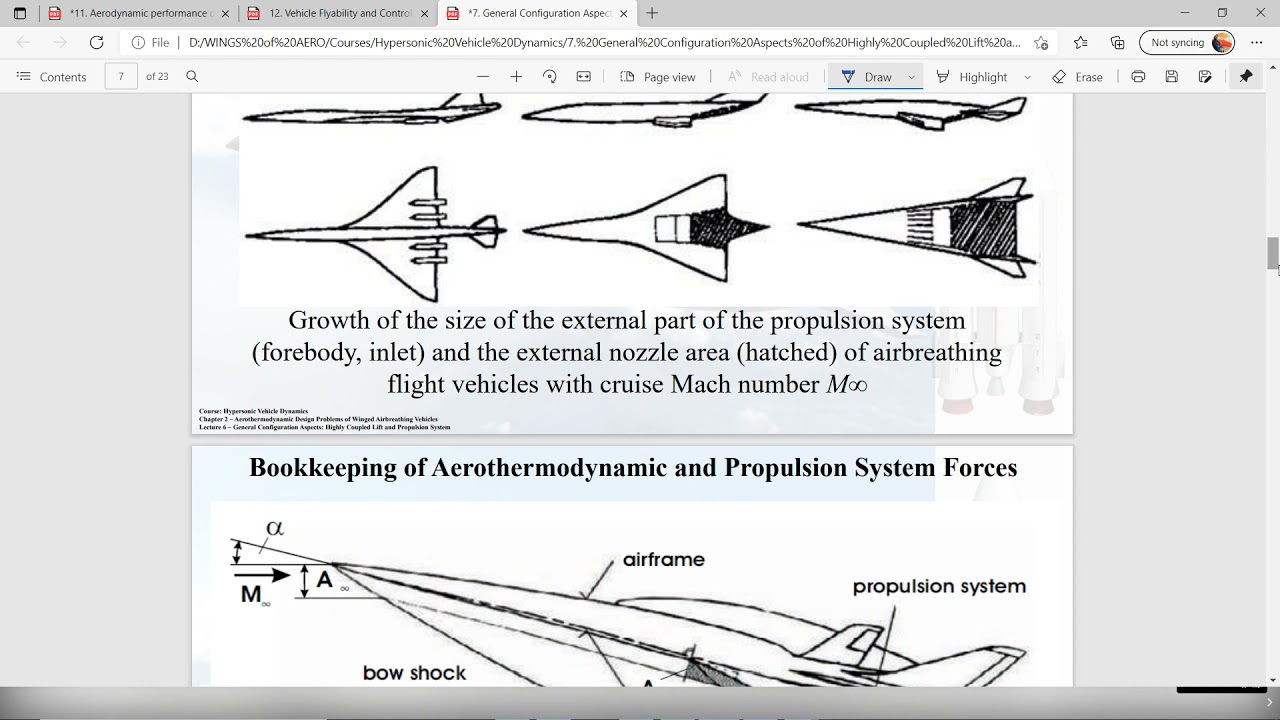Click the vertical scrollbar thumb
1280x720 pixels.
(1273, 253)
